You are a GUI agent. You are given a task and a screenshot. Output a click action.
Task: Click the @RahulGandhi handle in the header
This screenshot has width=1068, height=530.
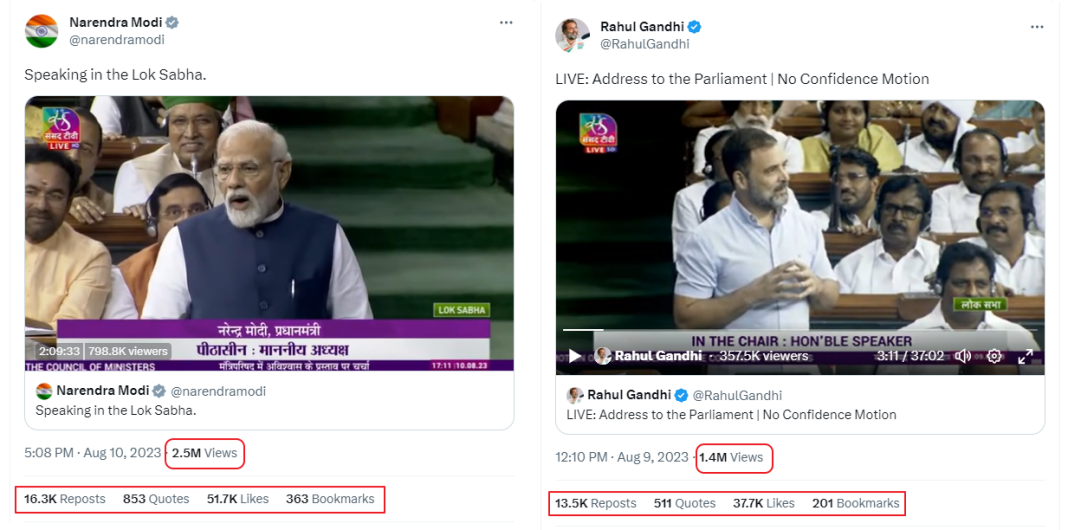tap(645, 44)
